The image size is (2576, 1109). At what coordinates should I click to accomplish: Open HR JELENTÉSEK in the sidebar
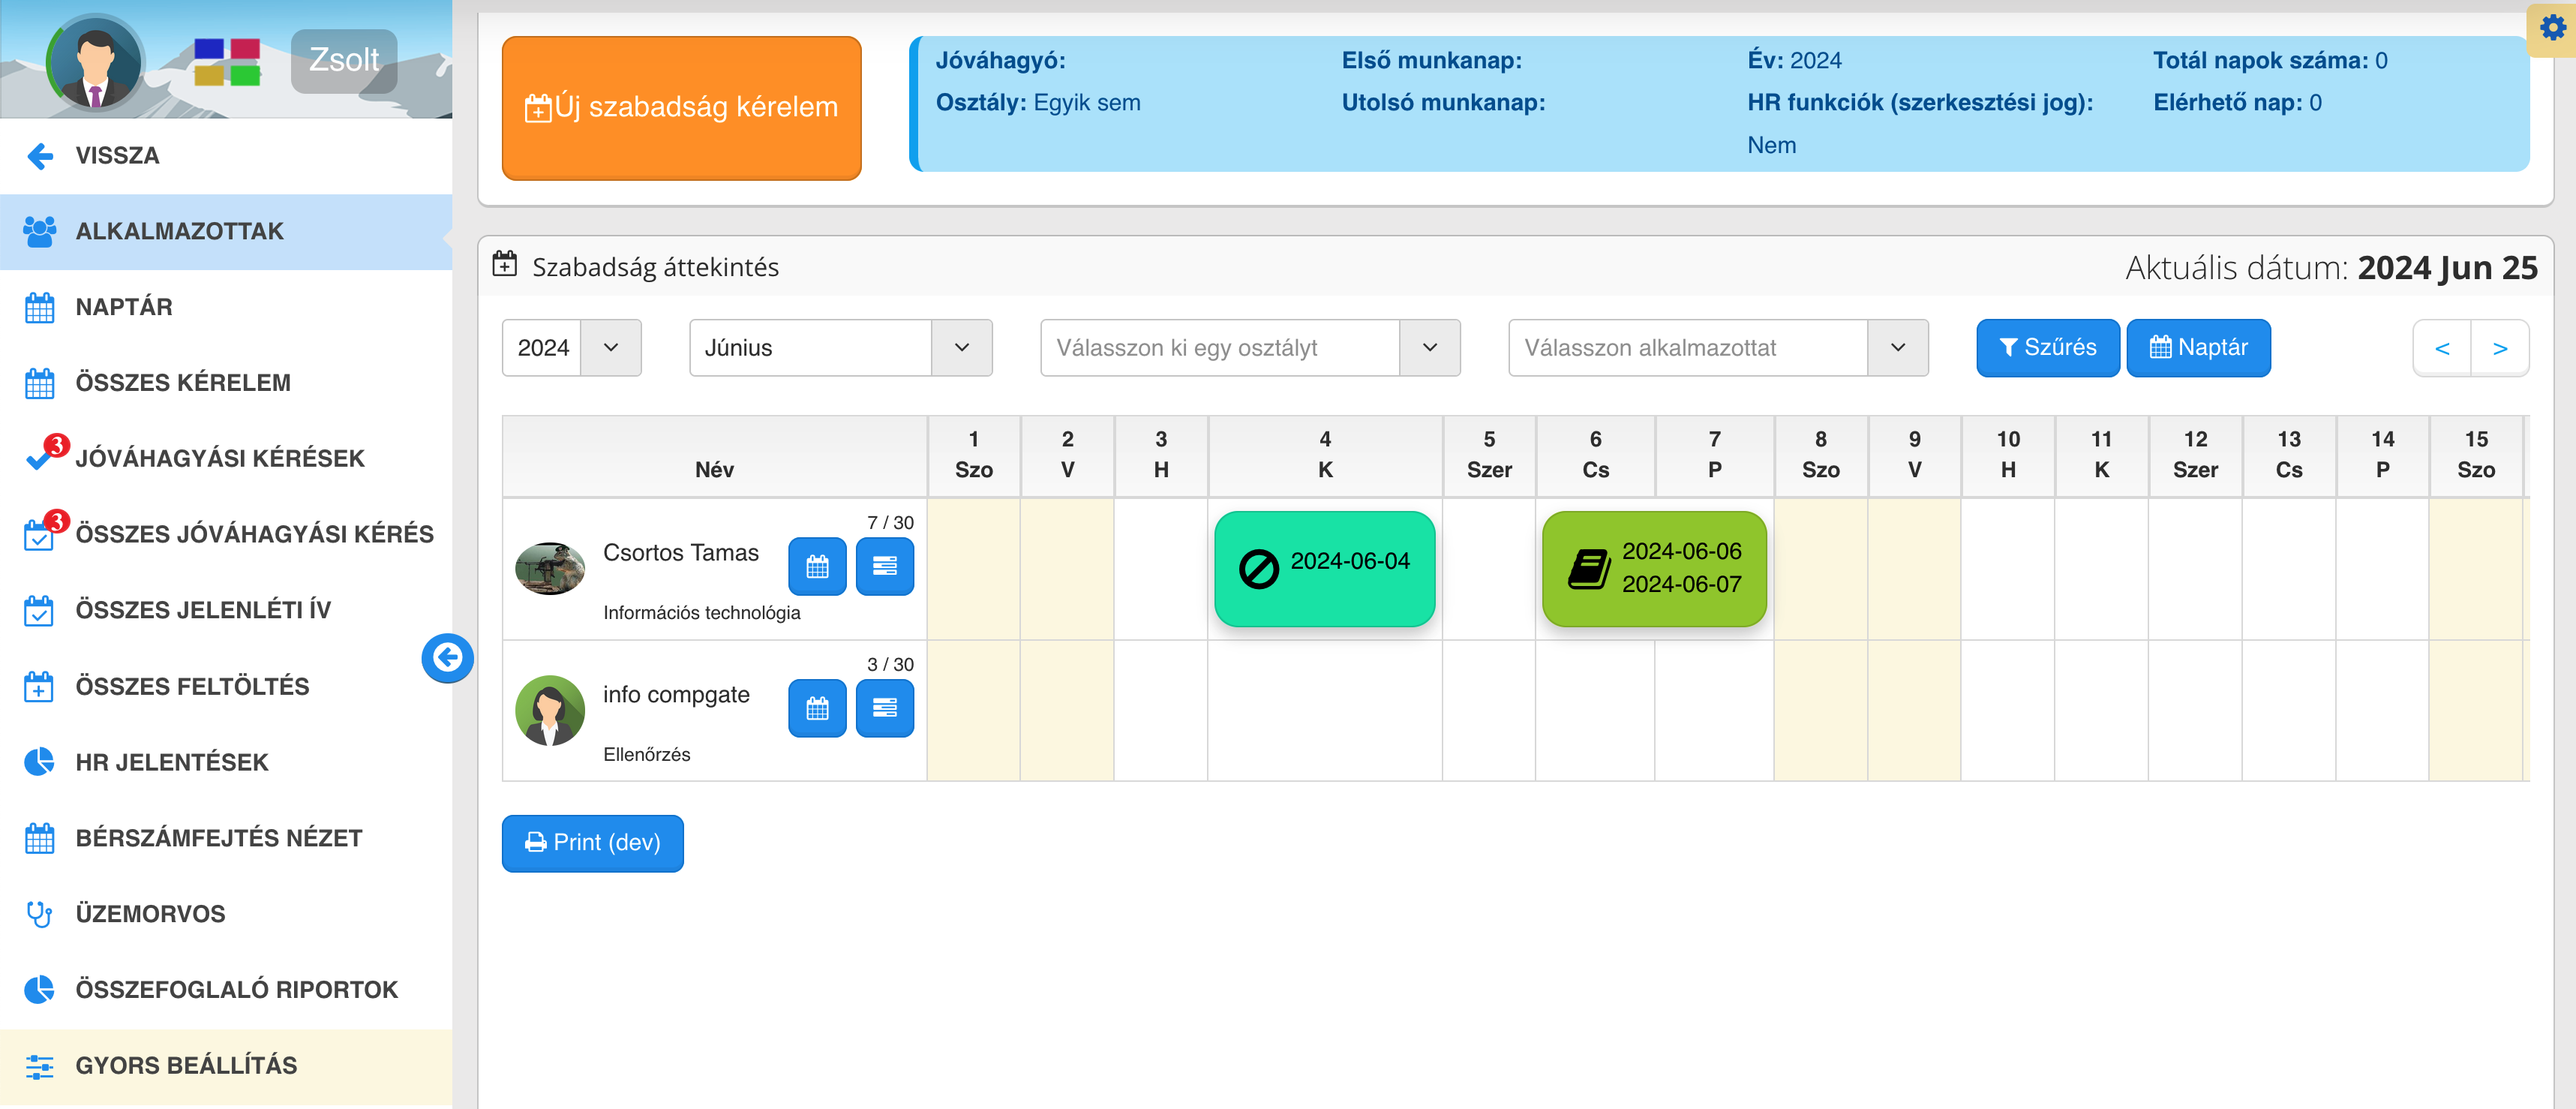(x=226, y=762)
